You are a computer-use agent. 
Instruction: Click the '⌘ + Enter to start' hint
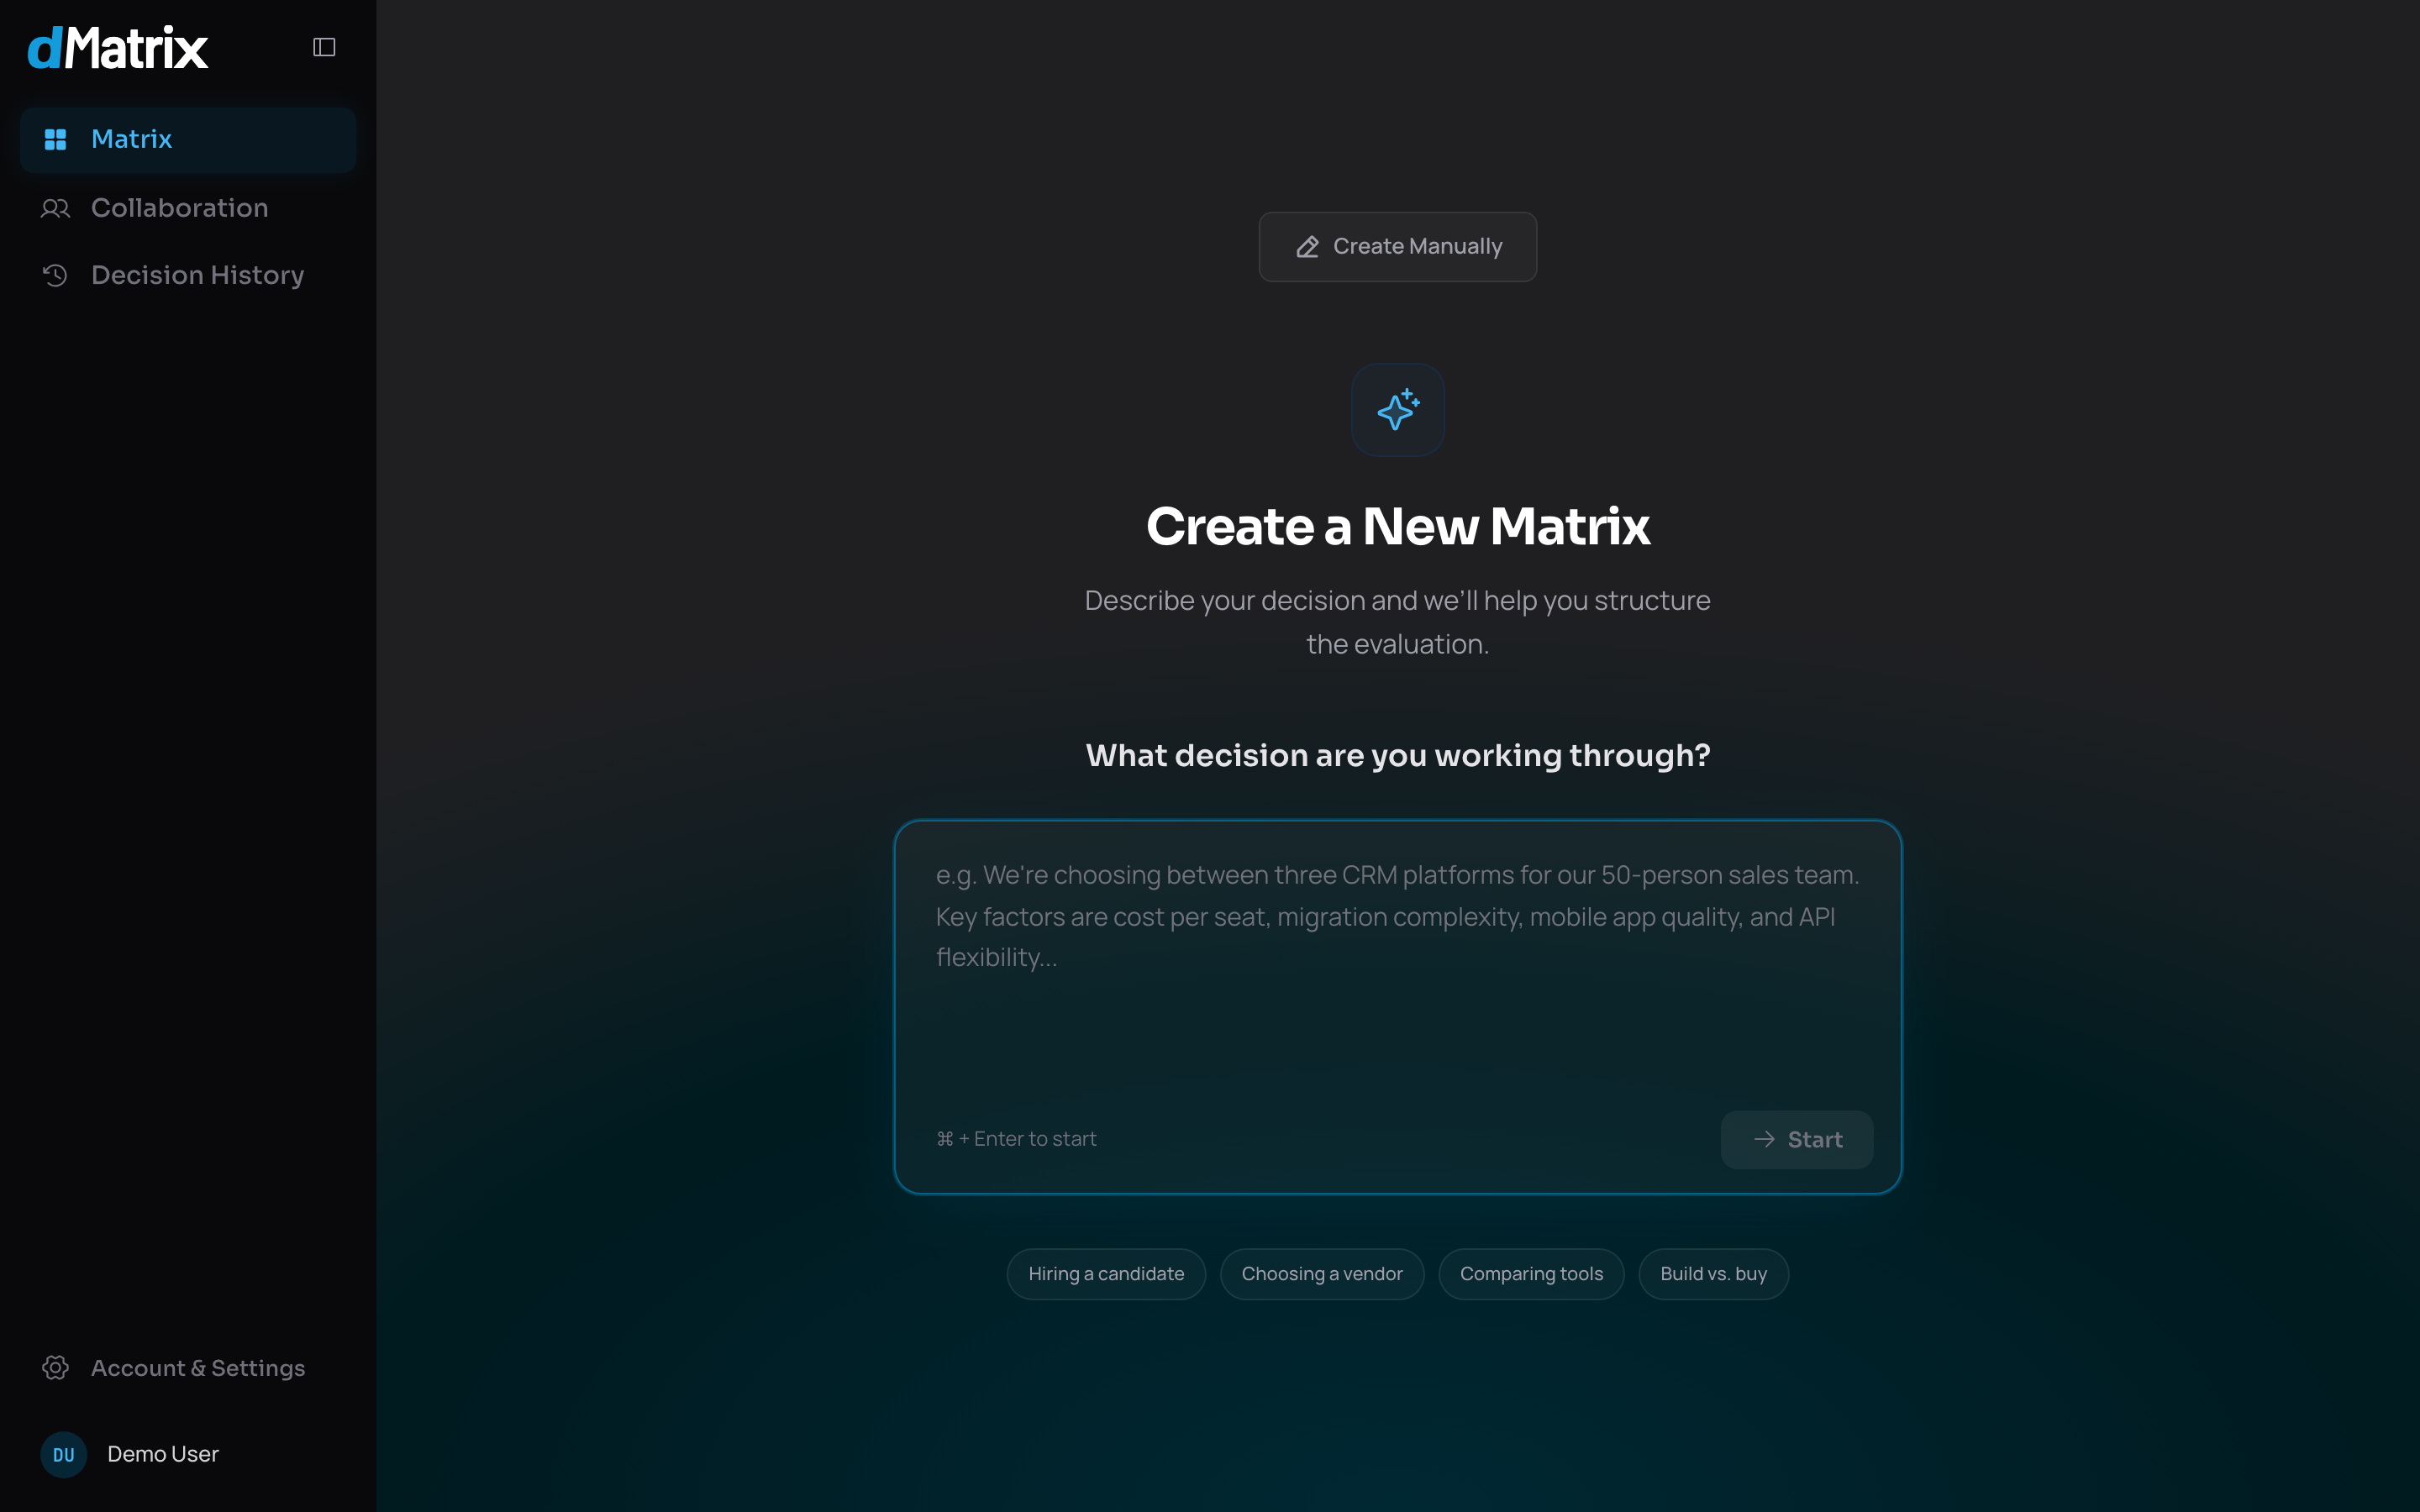point(1016,1139)
